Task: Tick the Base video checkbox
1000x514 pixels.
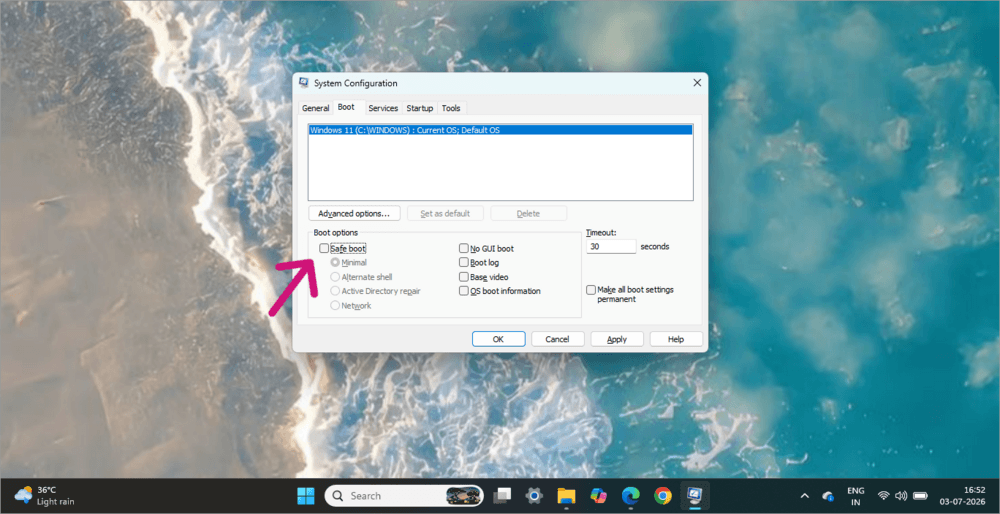Action: pyautogui.click(x=464, y=277)
